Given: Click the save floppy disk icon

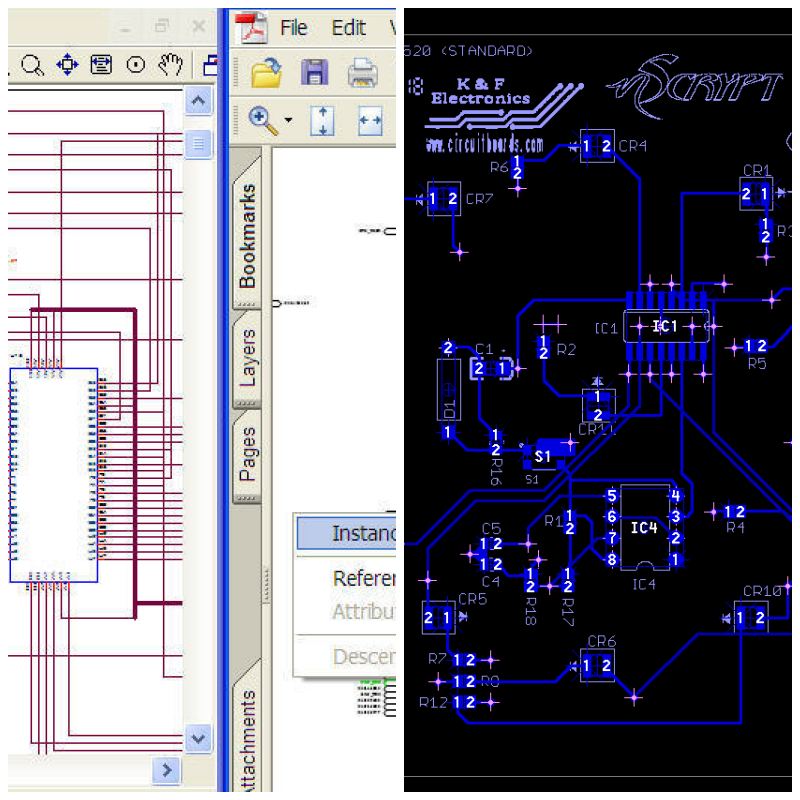Looking at the screenshot, I should pos(314,72).
